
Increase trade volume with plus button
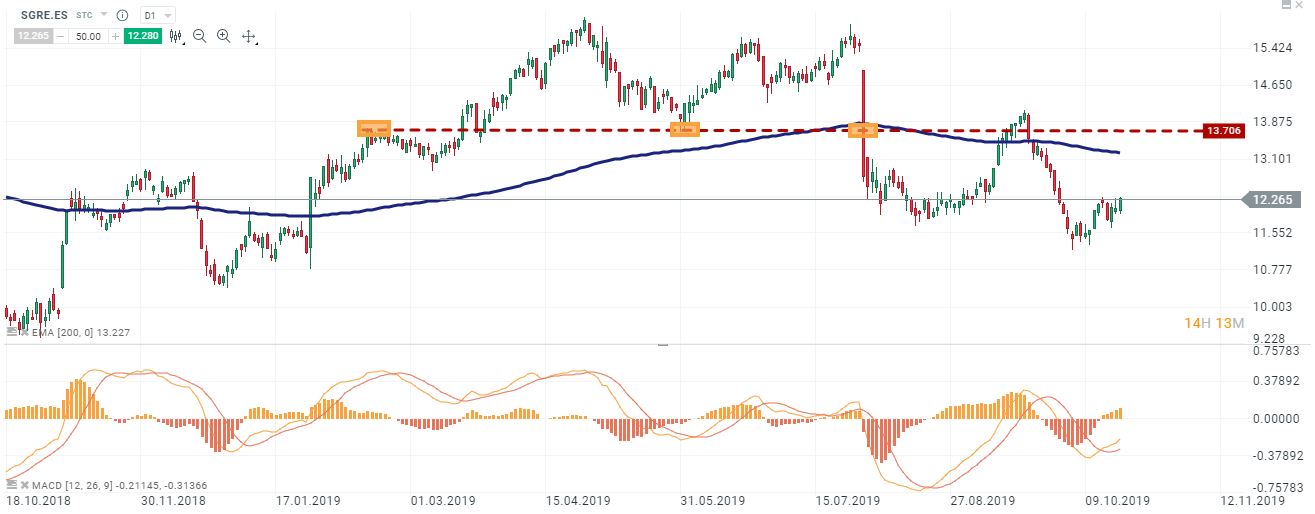[115, 36]
